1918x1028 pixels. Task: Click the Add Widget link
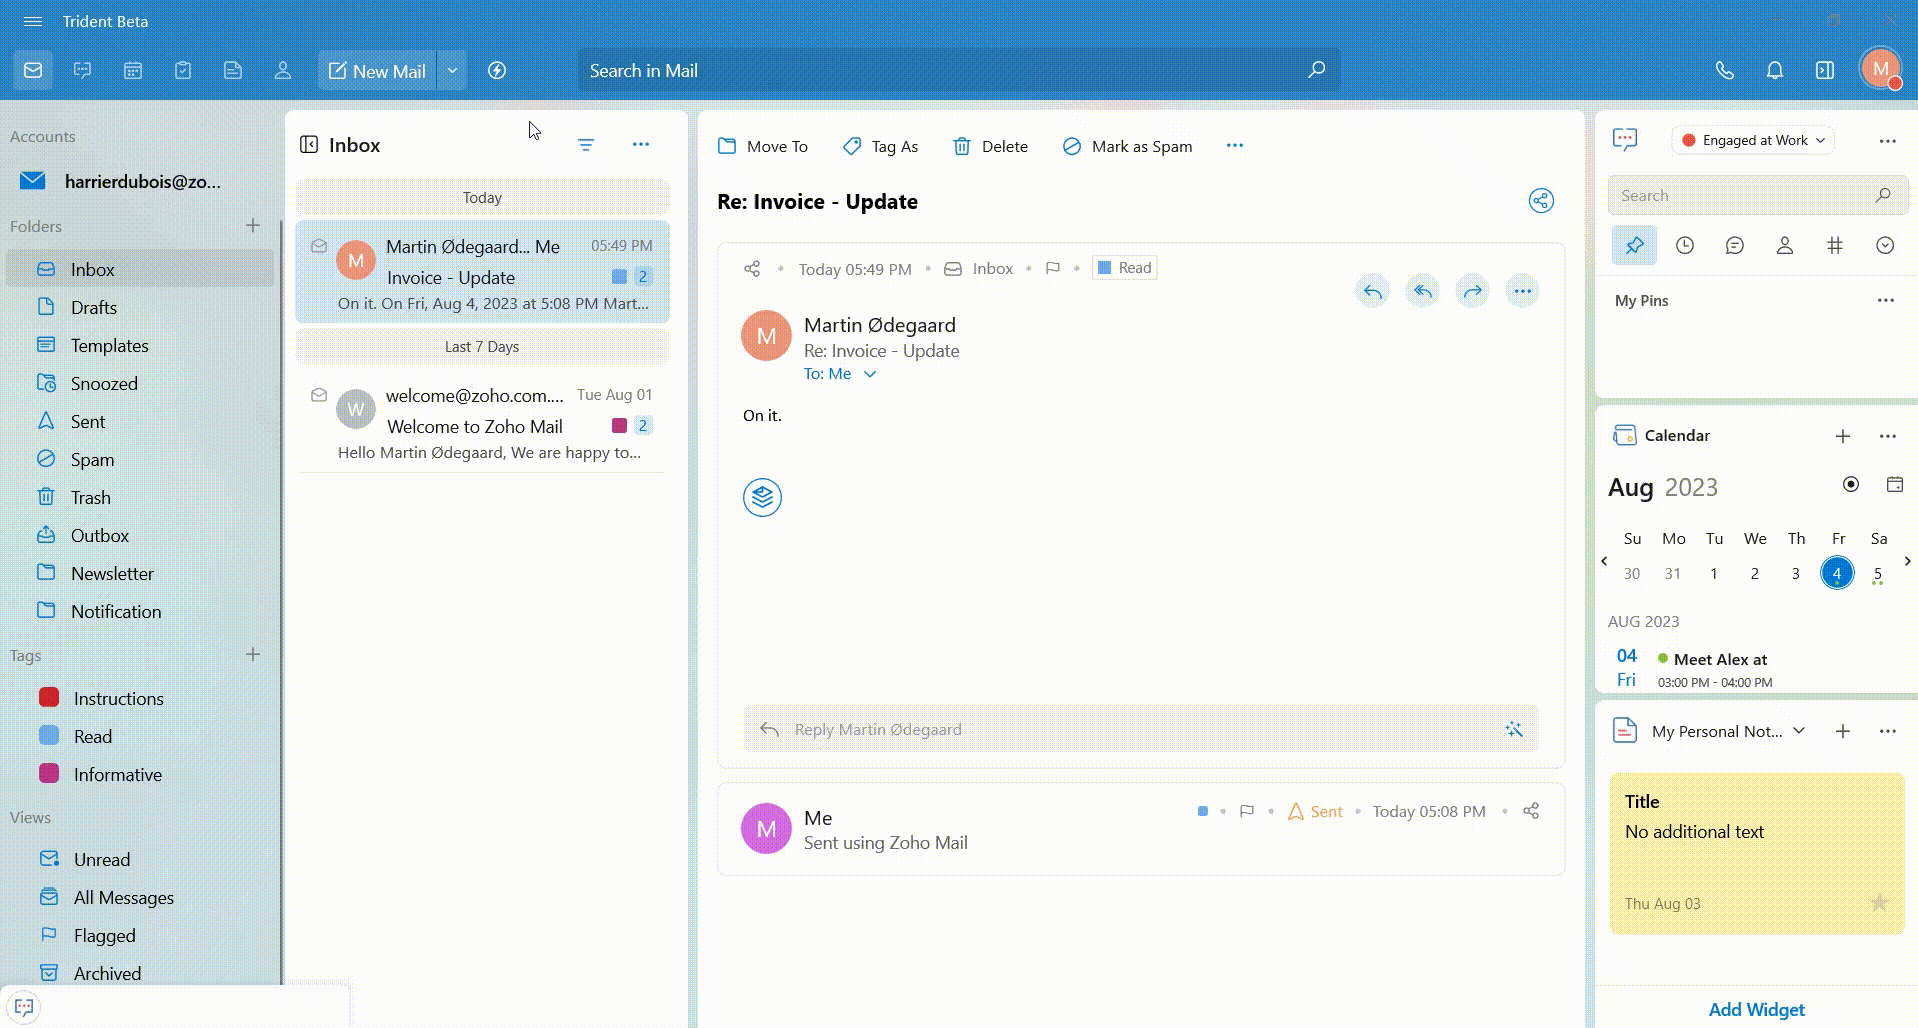(1756, 1010)
